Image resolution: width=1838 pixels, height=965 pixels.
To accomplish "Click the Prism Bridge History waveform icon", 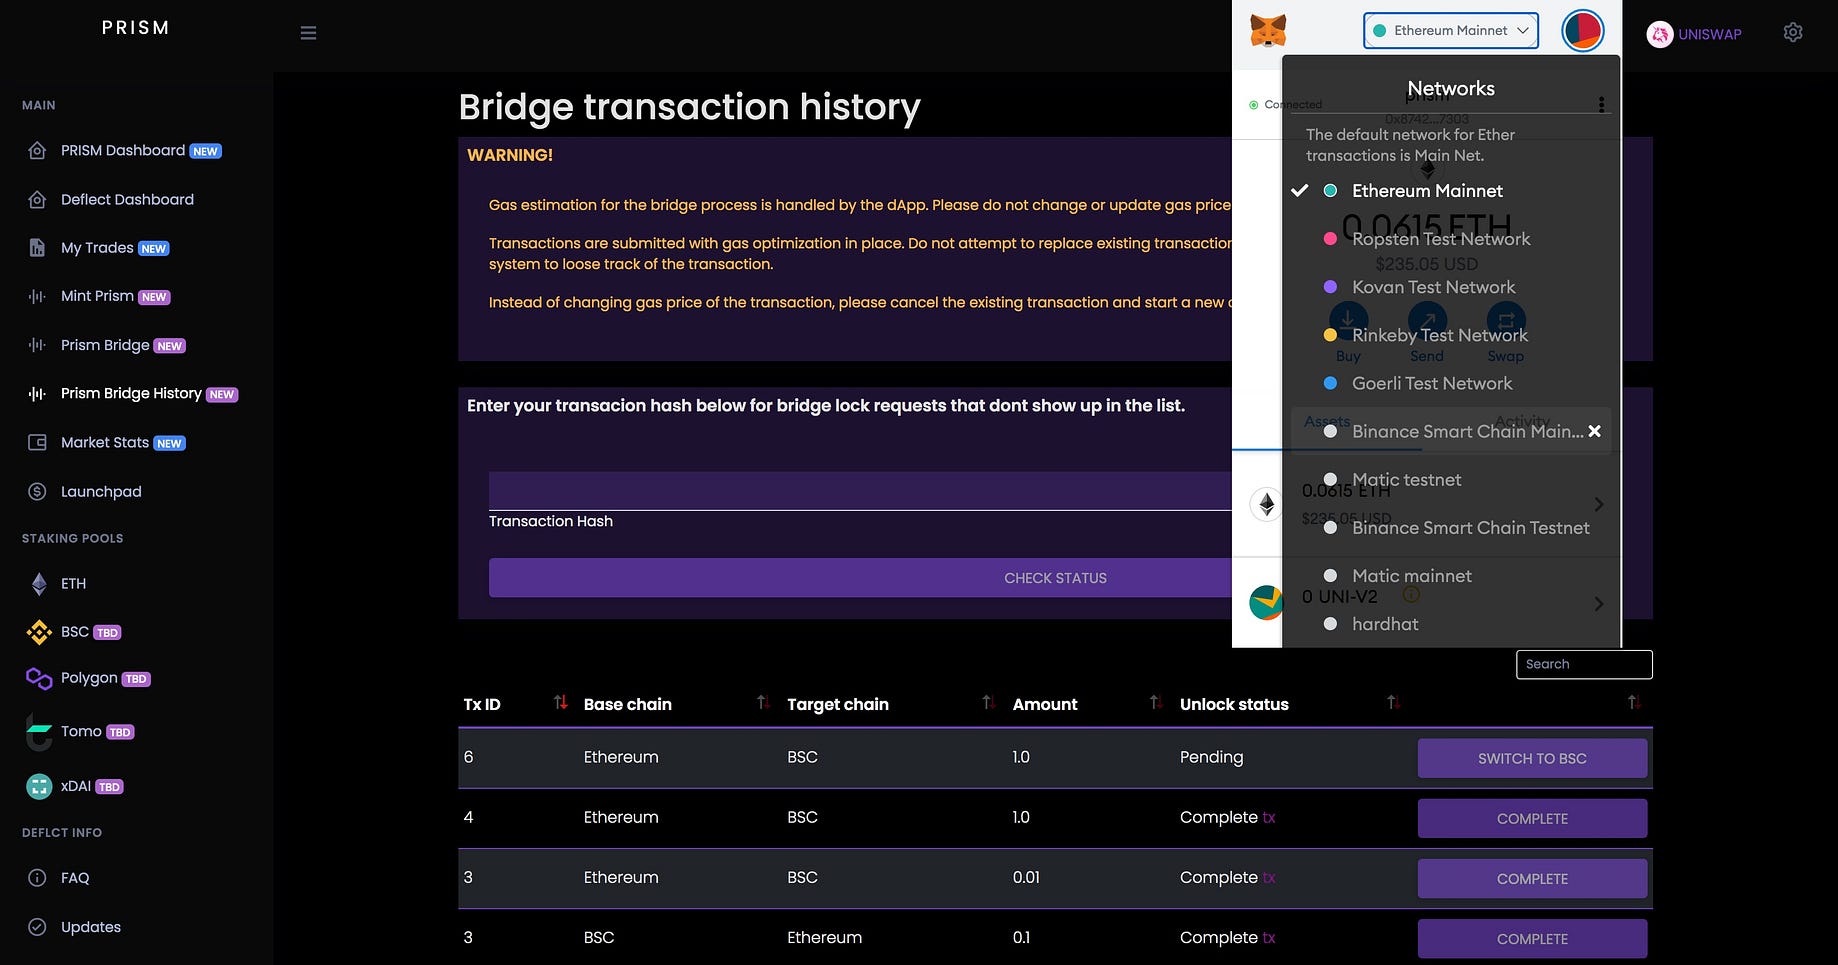I will 37,394.
